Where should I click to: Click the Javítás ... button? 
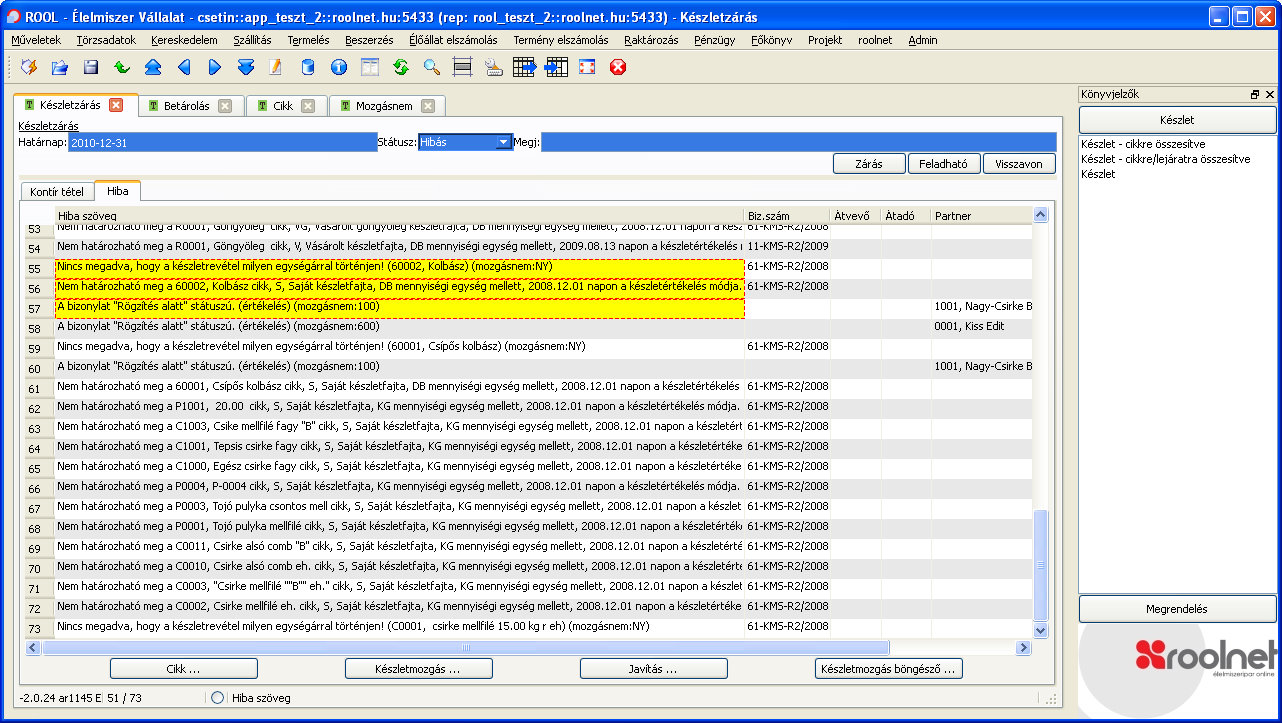pyautogui.click(x=653, y=668)
